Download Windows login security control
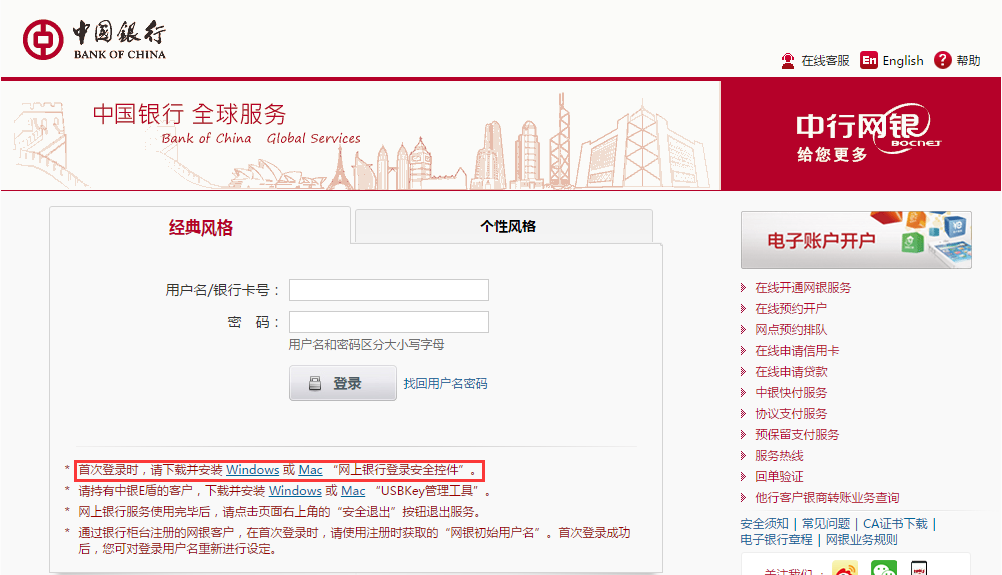This screenshot has height=575, width=1002. click(252, 469)
